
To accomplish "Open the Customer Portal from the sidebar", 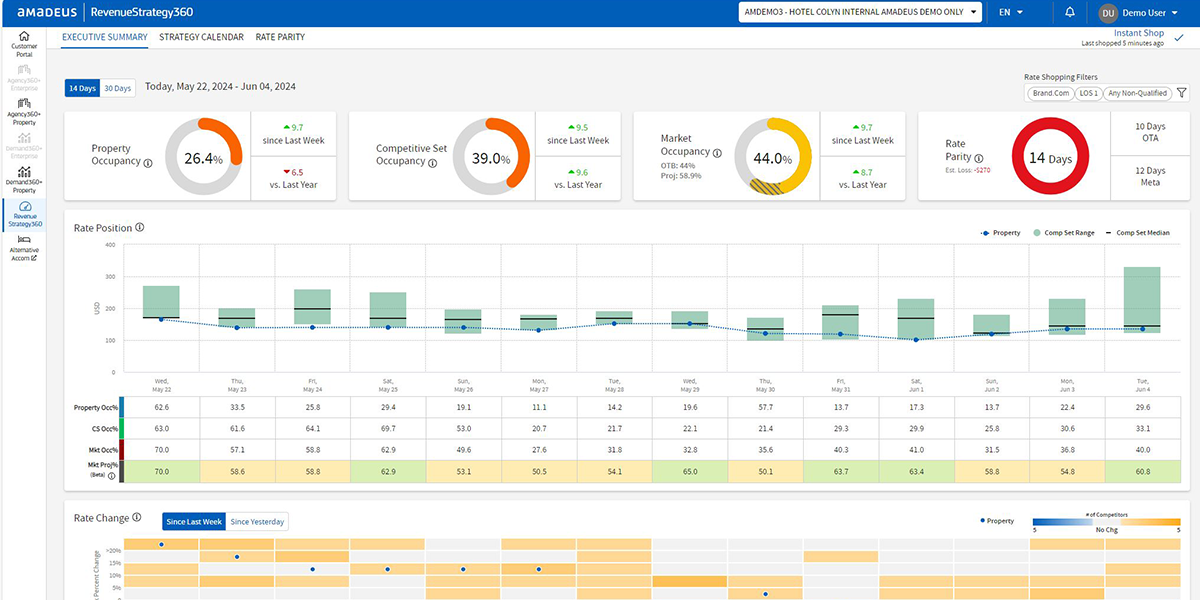I will [x=22, y=42].
